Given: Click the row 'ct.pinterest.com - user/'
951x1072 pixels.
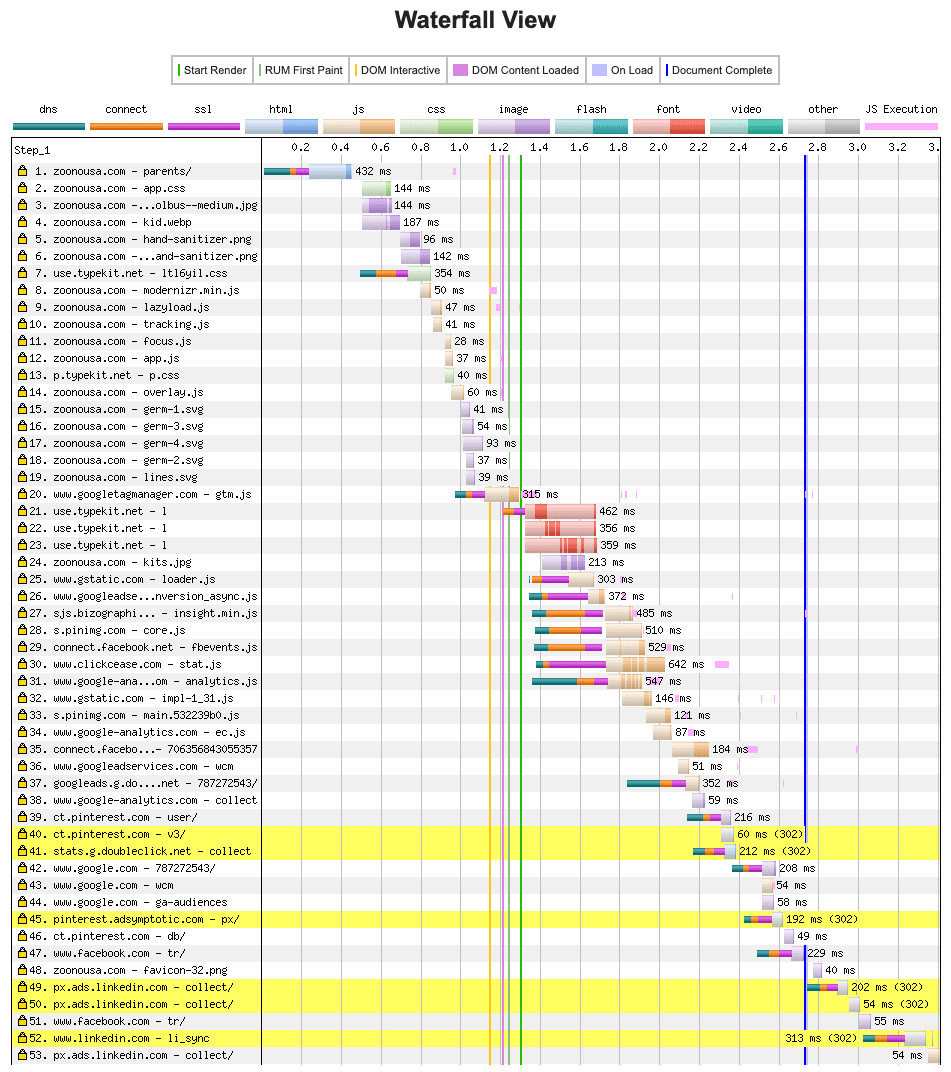Looking at the screenshot, I should pos(476,817).
